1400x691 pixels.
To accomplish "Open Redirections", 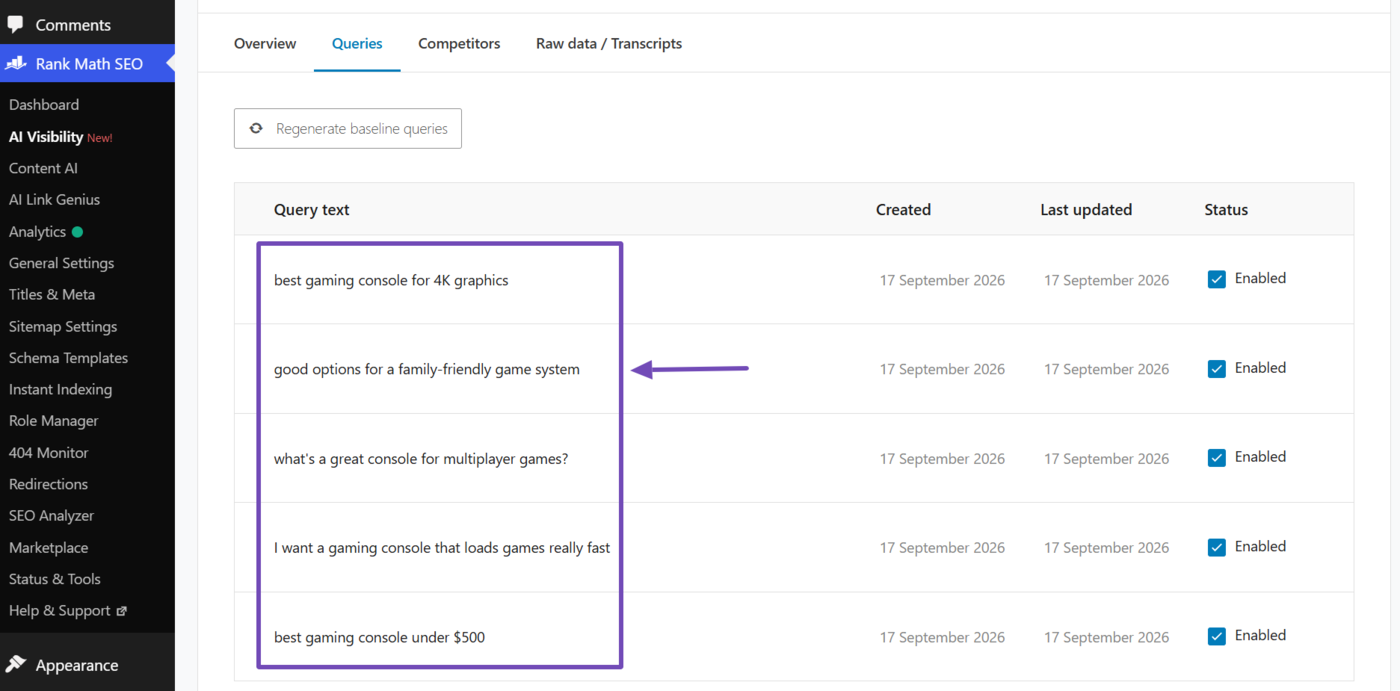I will (x=48, y=484).
